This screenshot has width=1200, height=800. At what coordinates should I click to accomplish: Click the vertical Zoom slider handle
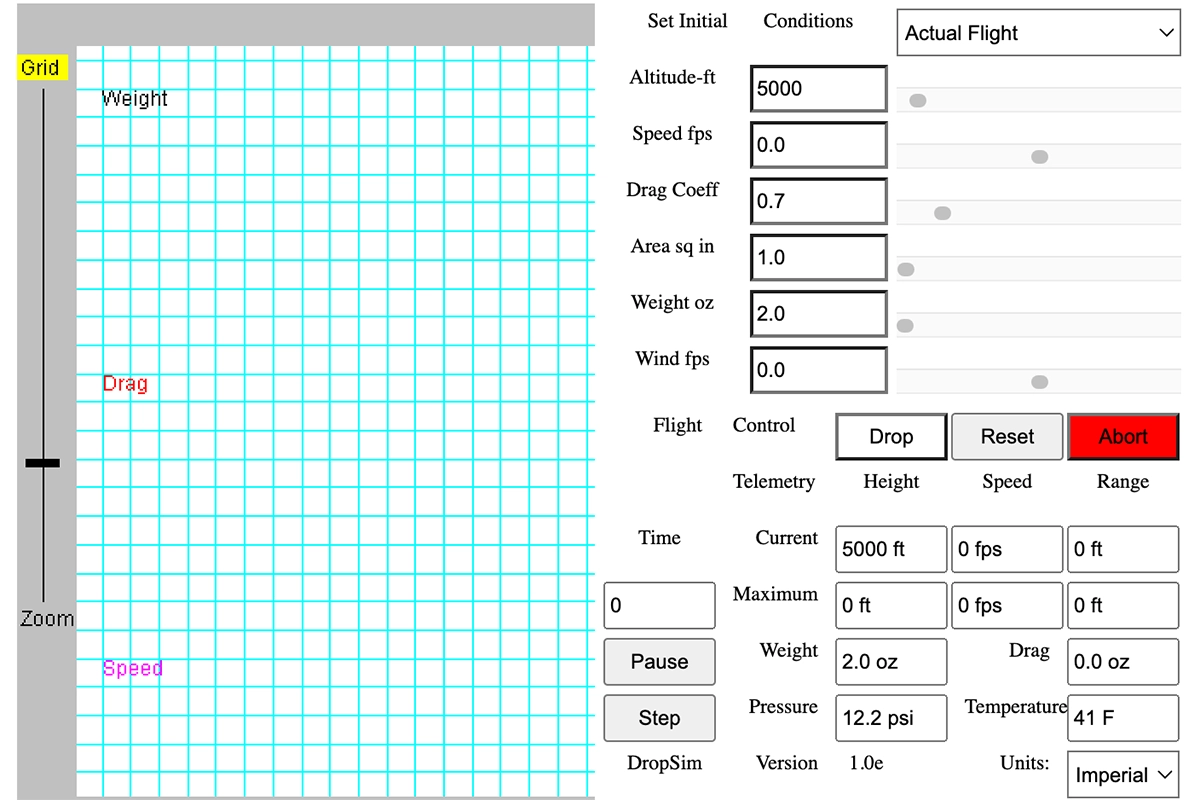(x=42, y=463)
